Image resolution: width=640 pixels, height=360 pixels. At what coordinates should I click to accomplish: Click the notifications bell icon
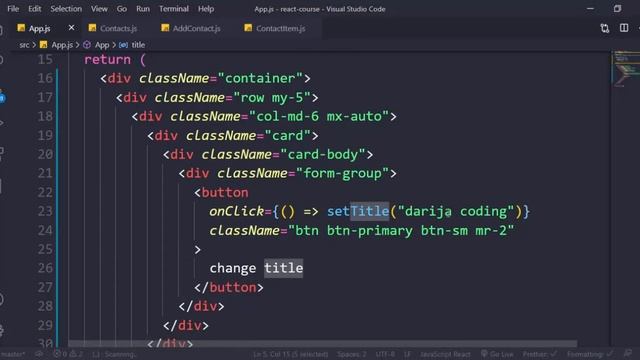point(628,353)
